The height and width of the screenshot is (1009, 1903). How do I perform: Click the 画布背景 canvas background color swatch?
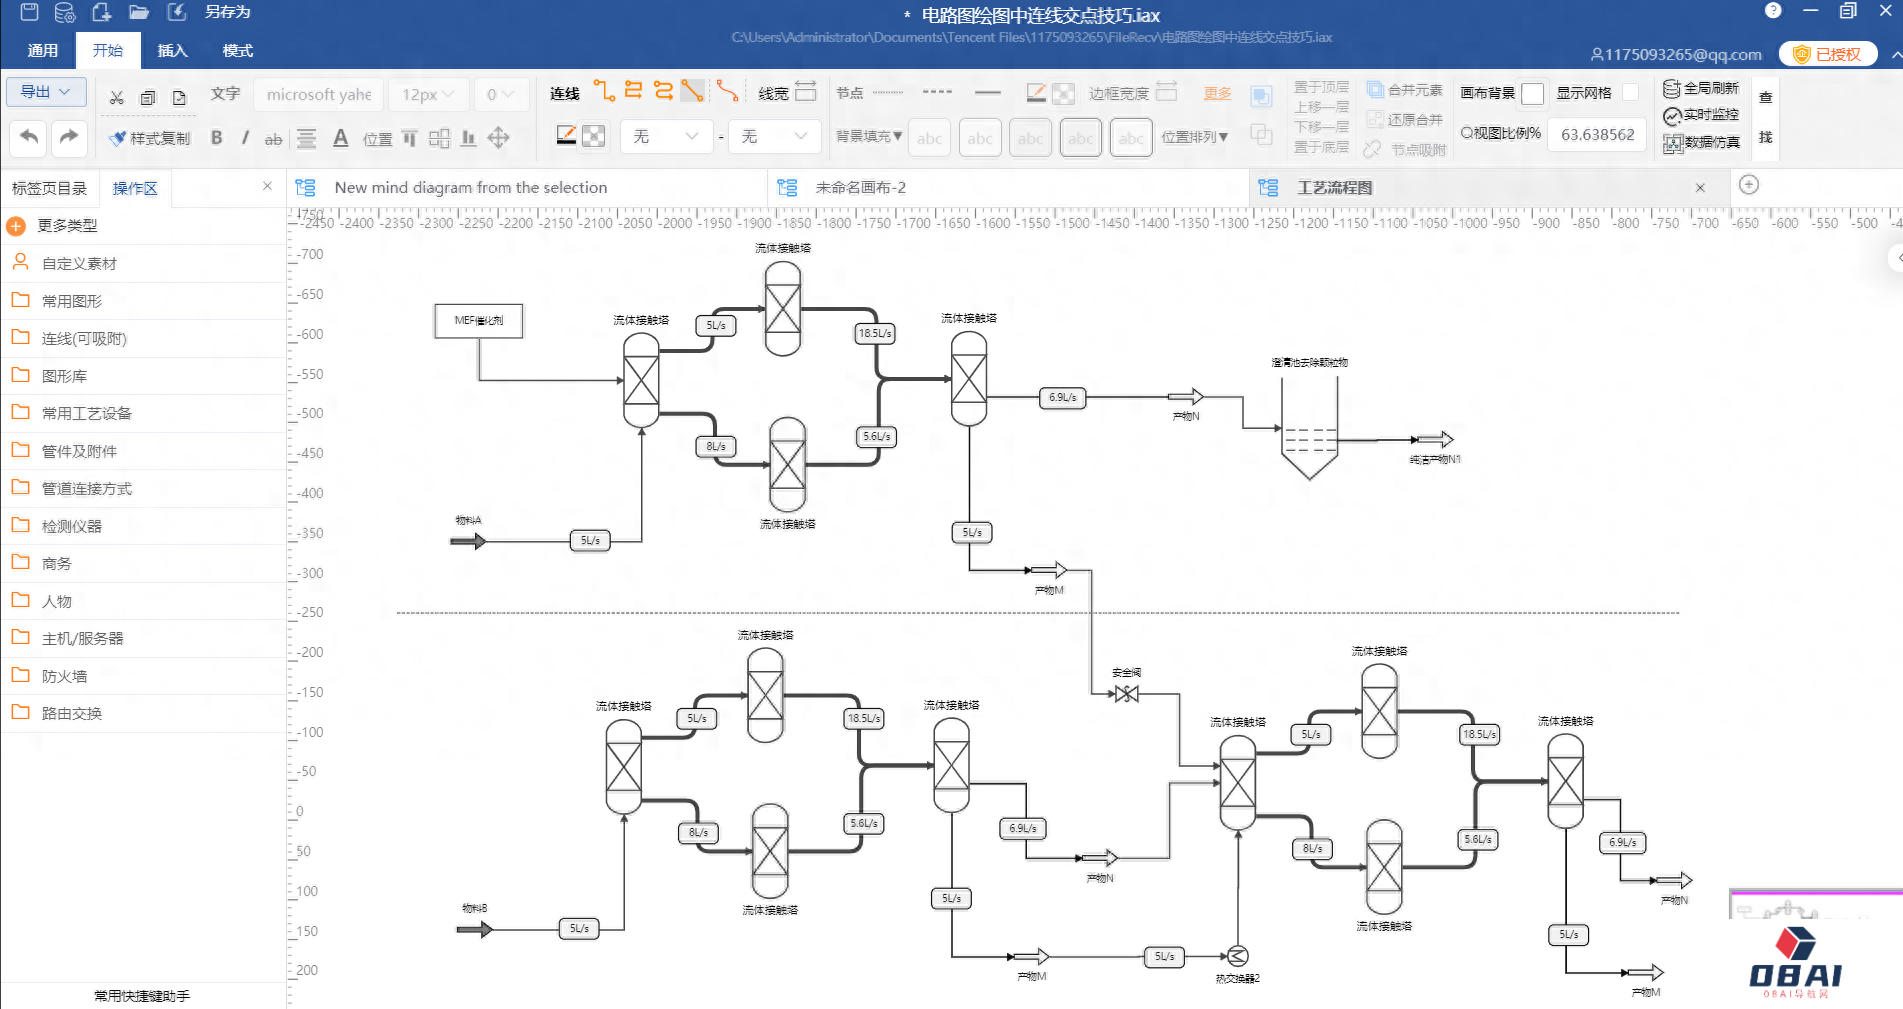click(1532, 94)
